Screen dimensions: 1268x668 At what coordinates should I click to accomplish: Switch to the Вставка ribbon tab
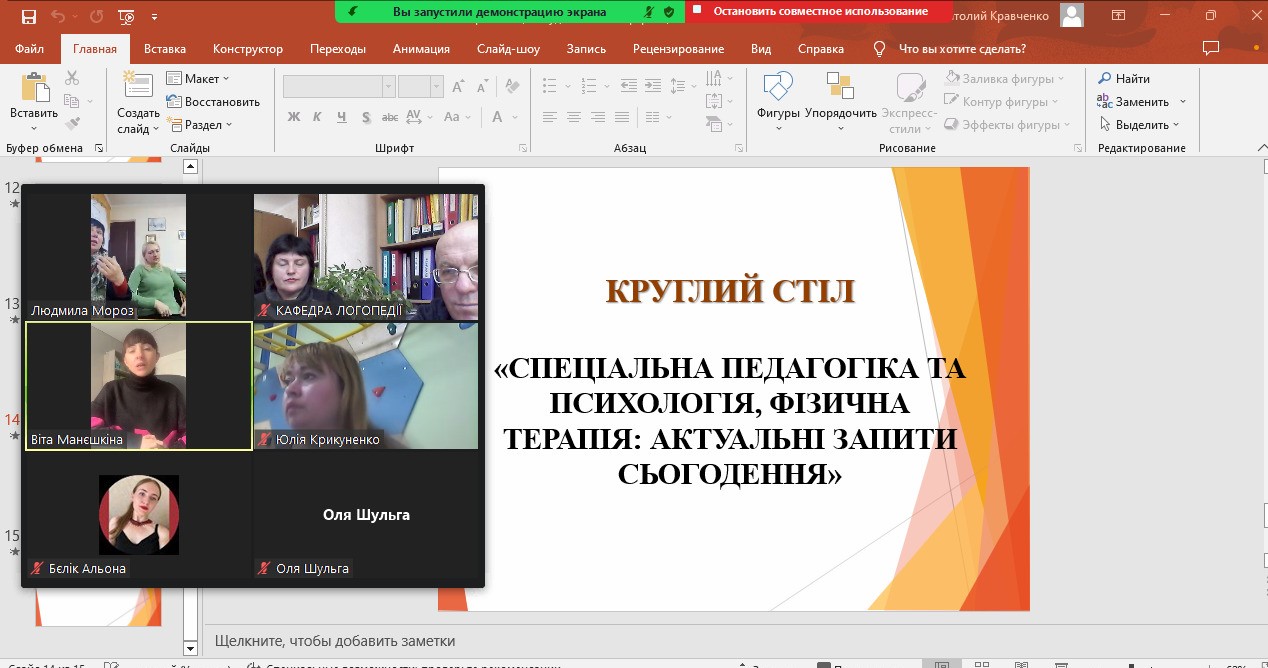coord(165,49)
